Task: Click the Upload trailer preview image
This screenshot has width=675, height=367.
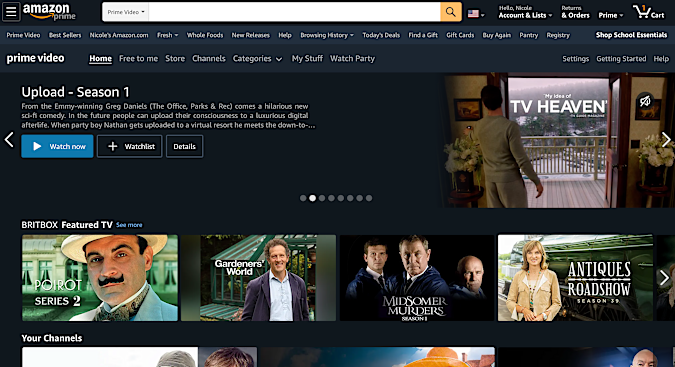Action: pyautogui.click(x=559, y=140)
